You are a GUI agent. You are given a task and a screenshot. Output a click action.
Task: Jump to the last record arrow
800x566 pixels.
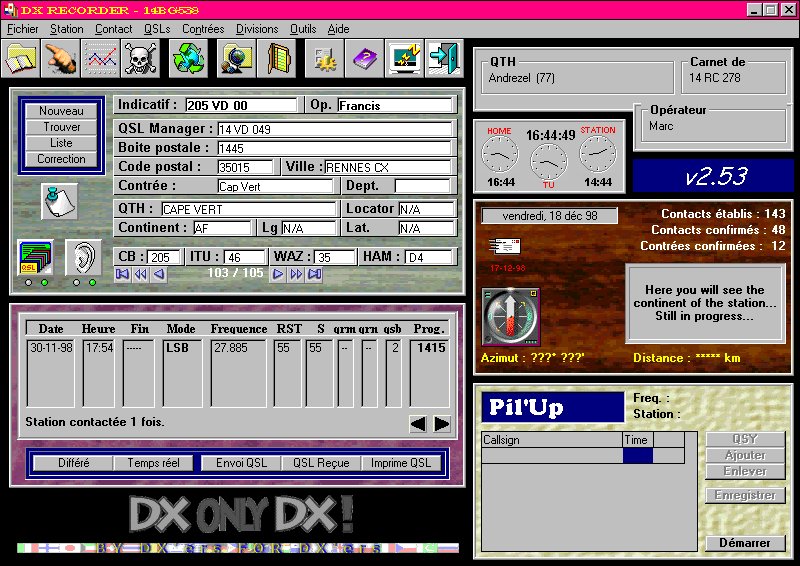click(314, 274)
